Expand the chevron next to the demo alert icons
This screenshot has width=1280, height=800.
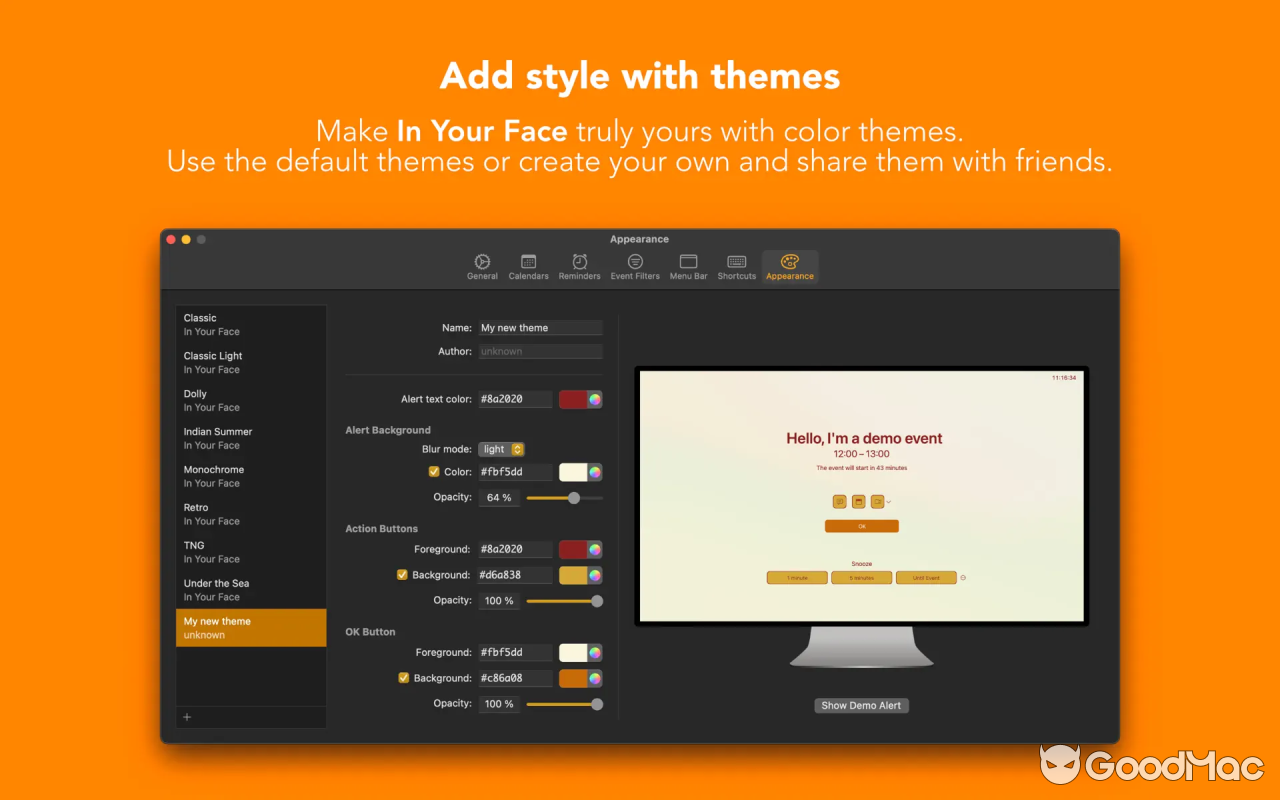pos(888,501)
